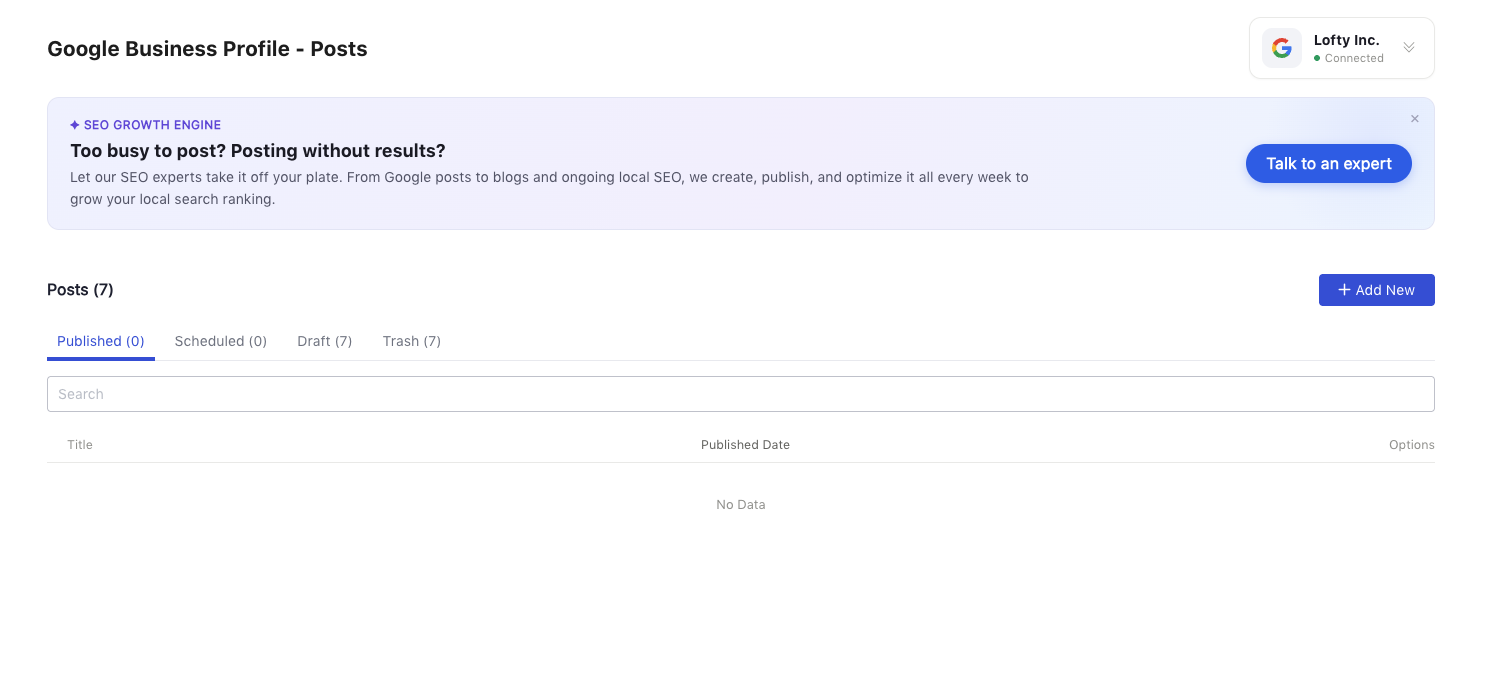Click the Add New post button
The height and width of the screenshot is (700, 1508).
[1377, 290]
